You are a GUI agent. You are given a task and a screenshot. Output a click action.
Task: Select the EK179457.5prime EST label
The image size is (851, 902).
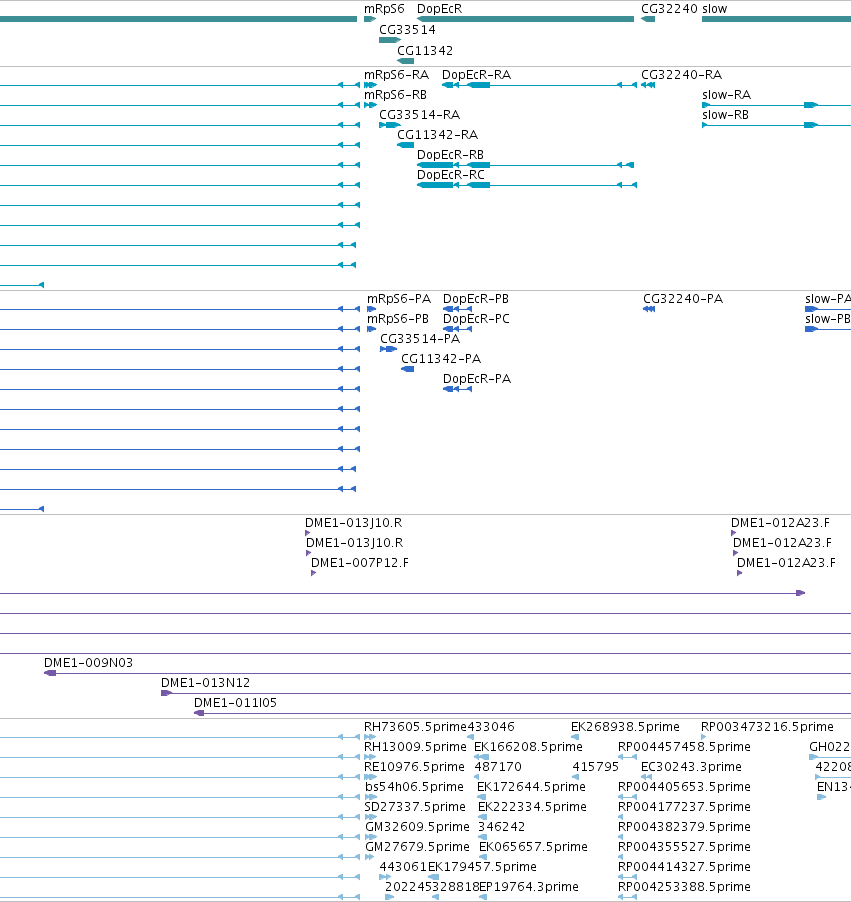coord(482,867)
